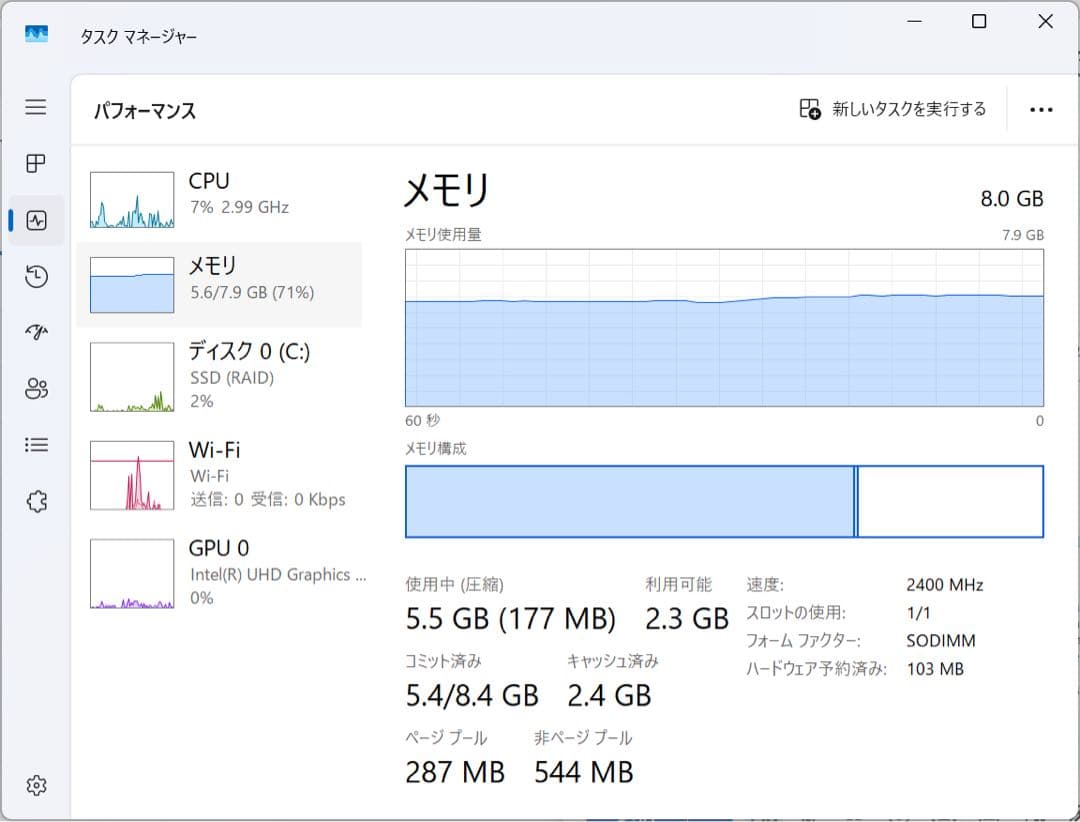Image resolution: width=1080 pixels, height=822 pixels.
Task: Open the Services page from sidebar
Action: (35, 501)
